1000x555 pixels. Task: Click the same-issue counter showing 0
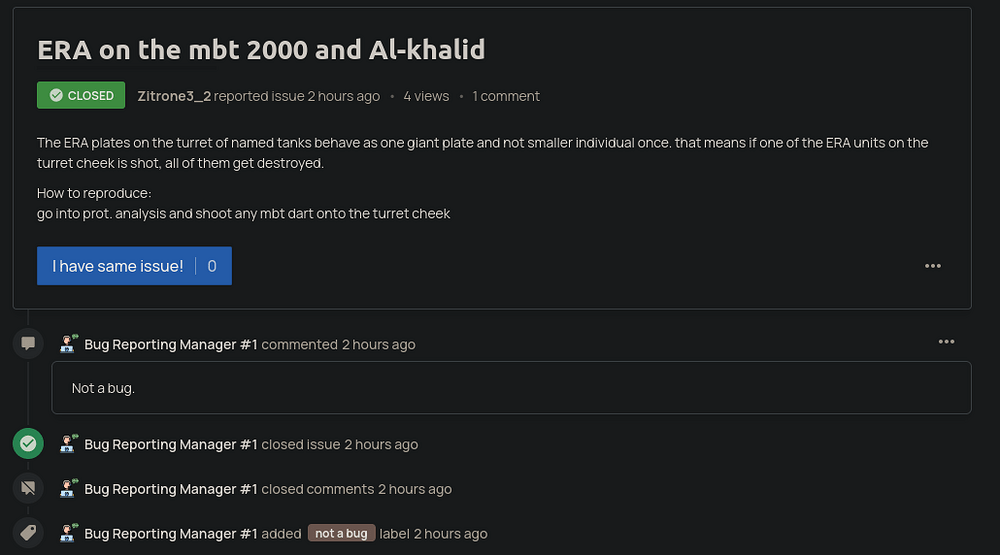212,266
